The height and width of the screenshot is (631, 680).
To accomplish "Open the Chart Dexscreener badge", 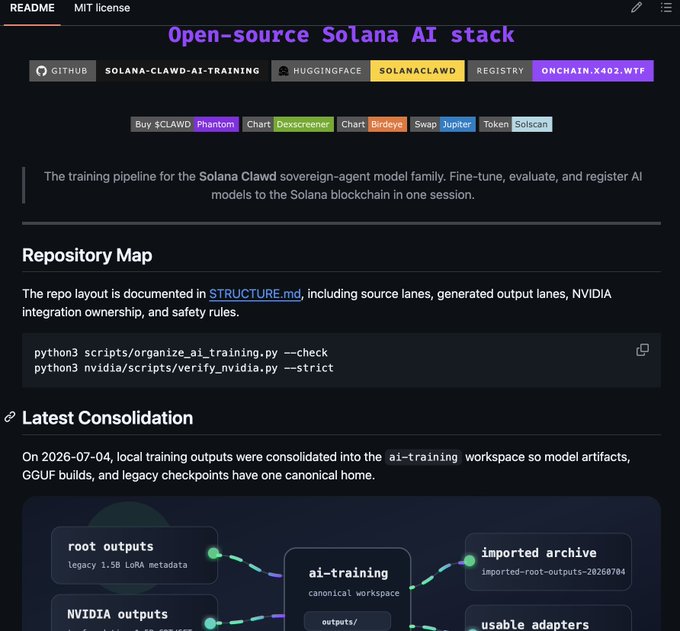I will pyautogui.click(x=288, y=124).
